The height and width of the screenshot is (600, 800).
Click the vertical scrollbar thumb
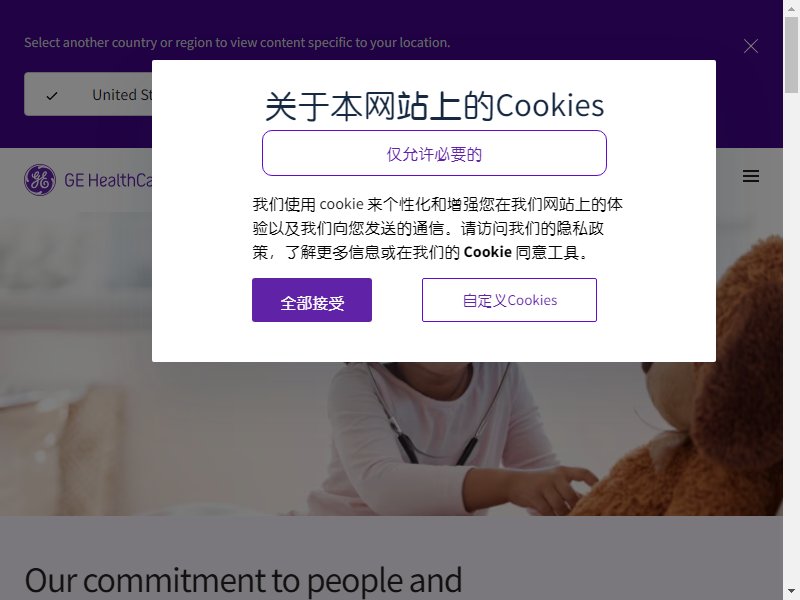click(x=791, y=55)
